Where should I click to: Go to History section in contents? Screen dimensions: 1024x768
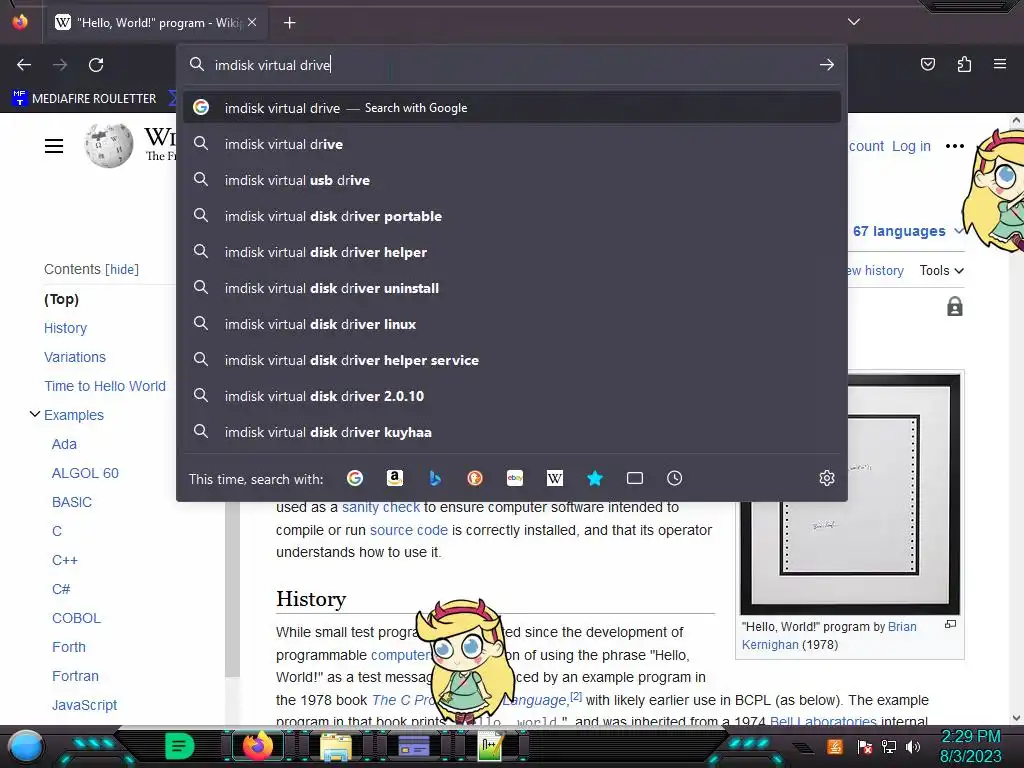click(65, 328)
